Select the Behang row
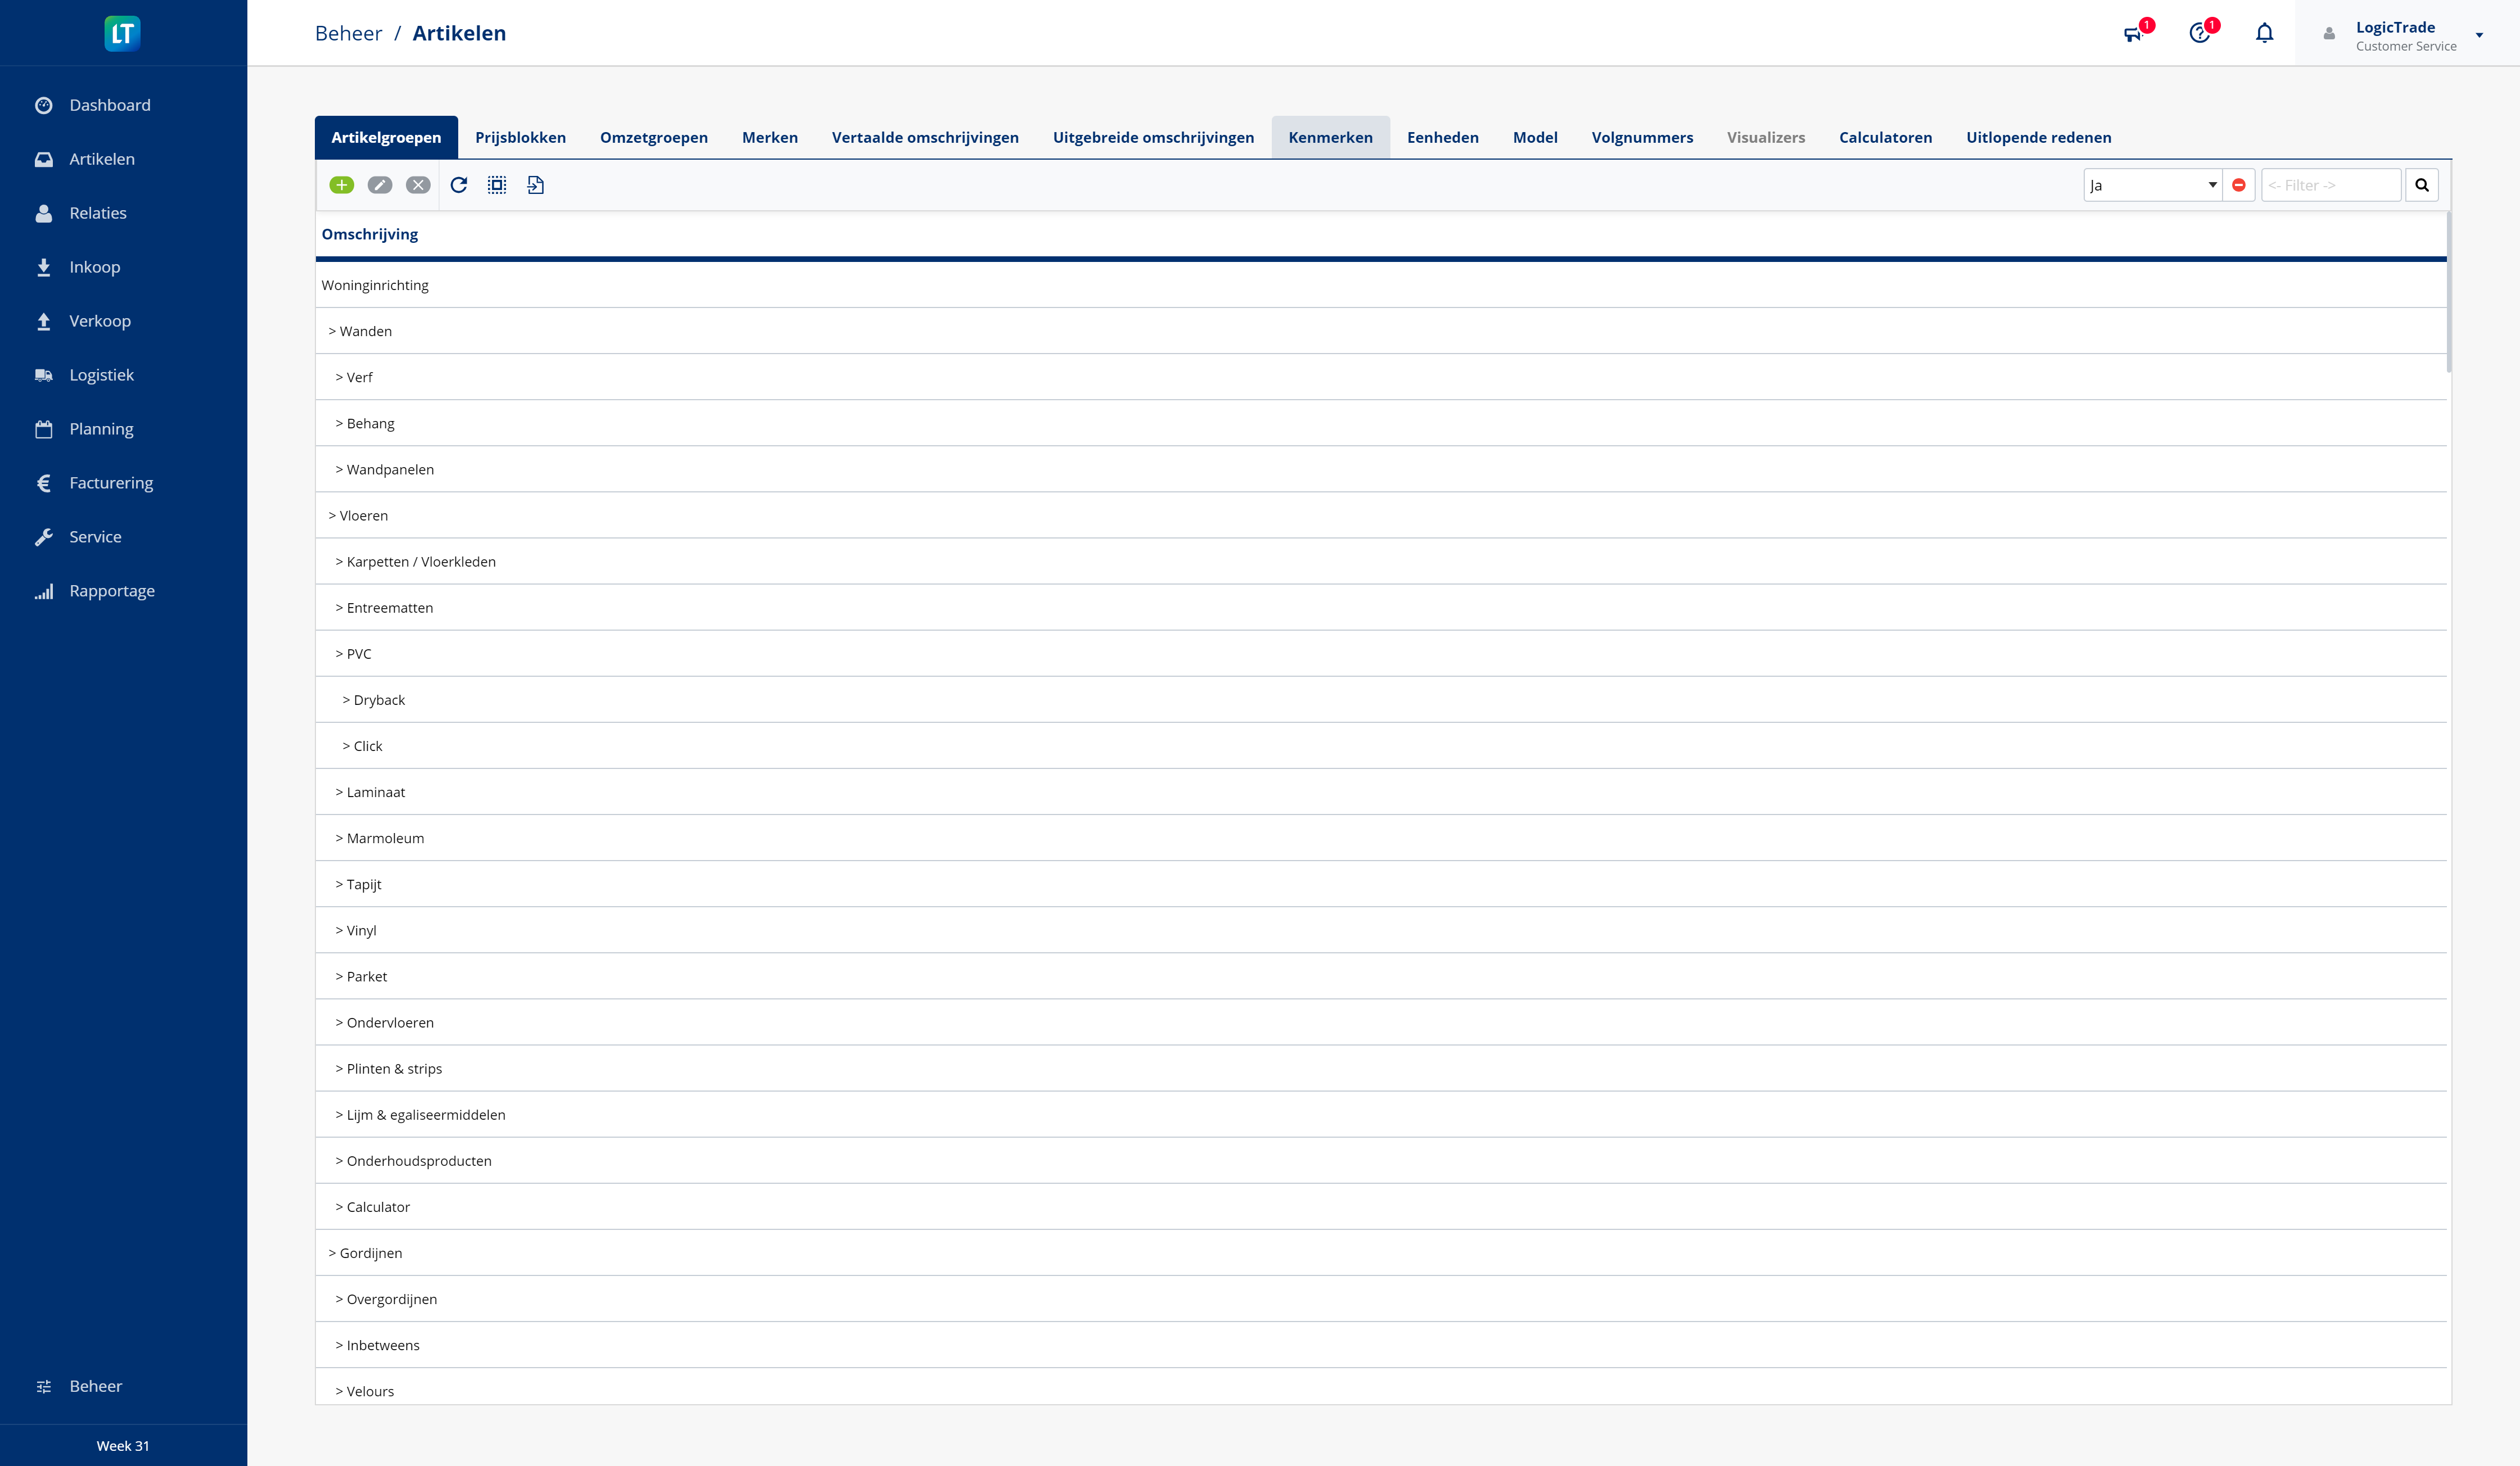The width and height of the screenshot is (2520, 1466). (x=1381, y=423)
